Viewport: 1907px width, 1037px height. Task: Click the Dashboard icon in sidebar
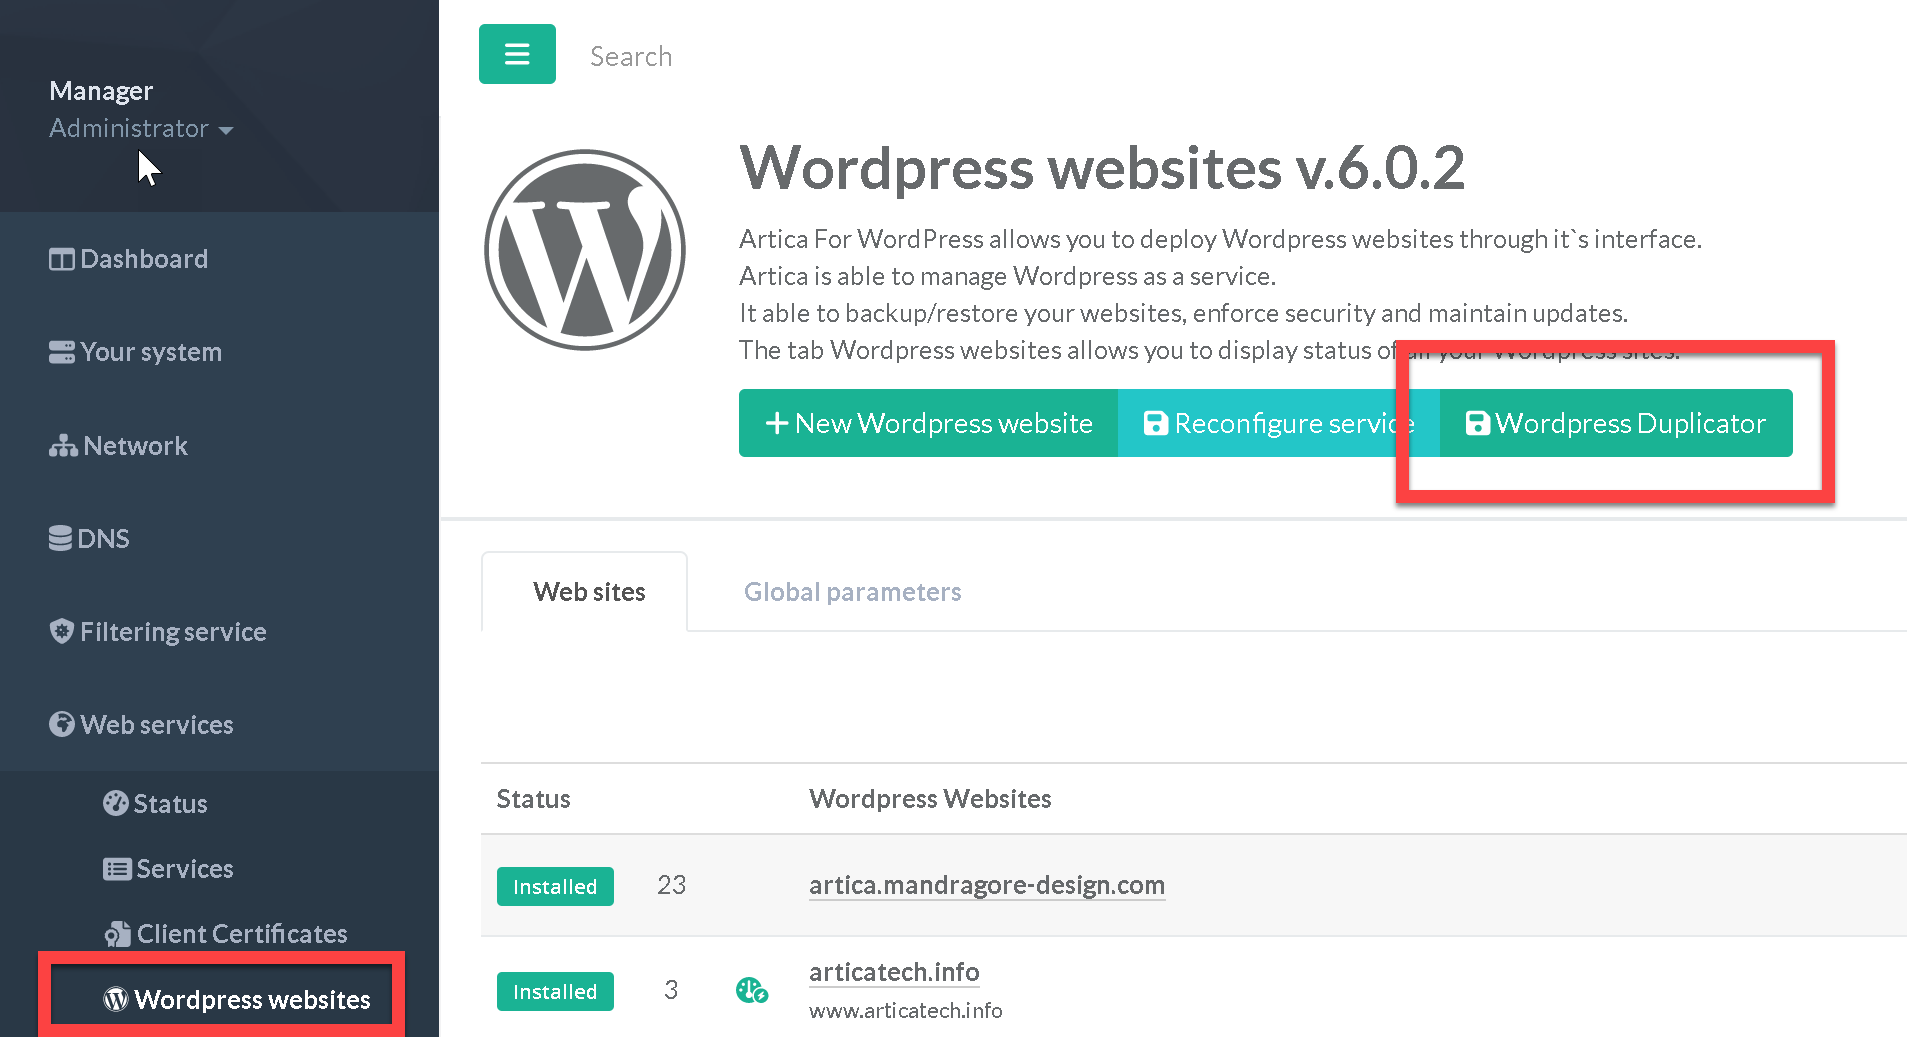click(61, 260)
